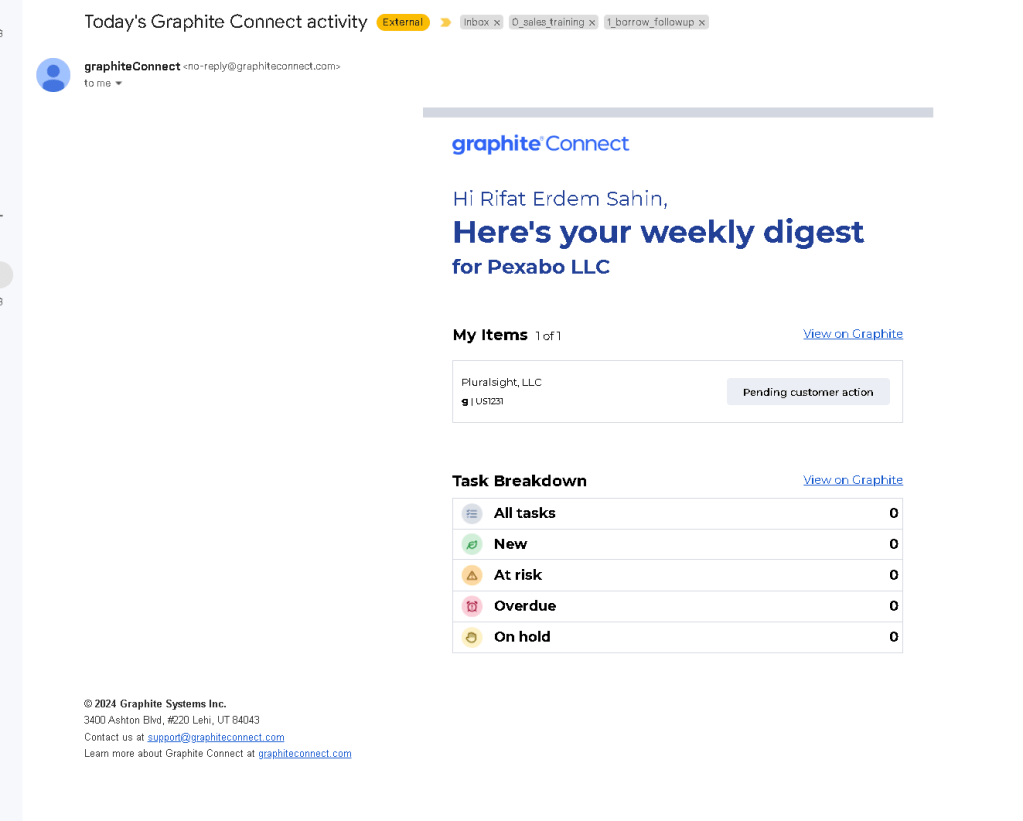The width and height of the screenshot is (1023, 821).
Task: Click the On hold count 0
Action: pos(894,636)
